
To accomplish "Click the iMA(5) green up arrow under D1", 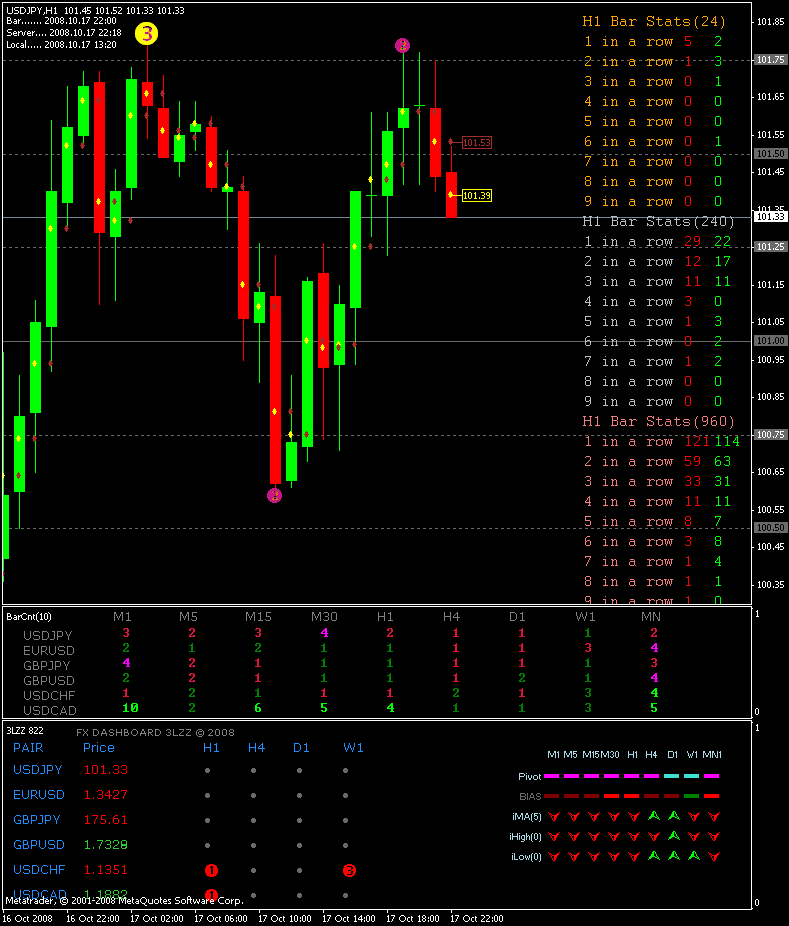I will pos(673,816).
